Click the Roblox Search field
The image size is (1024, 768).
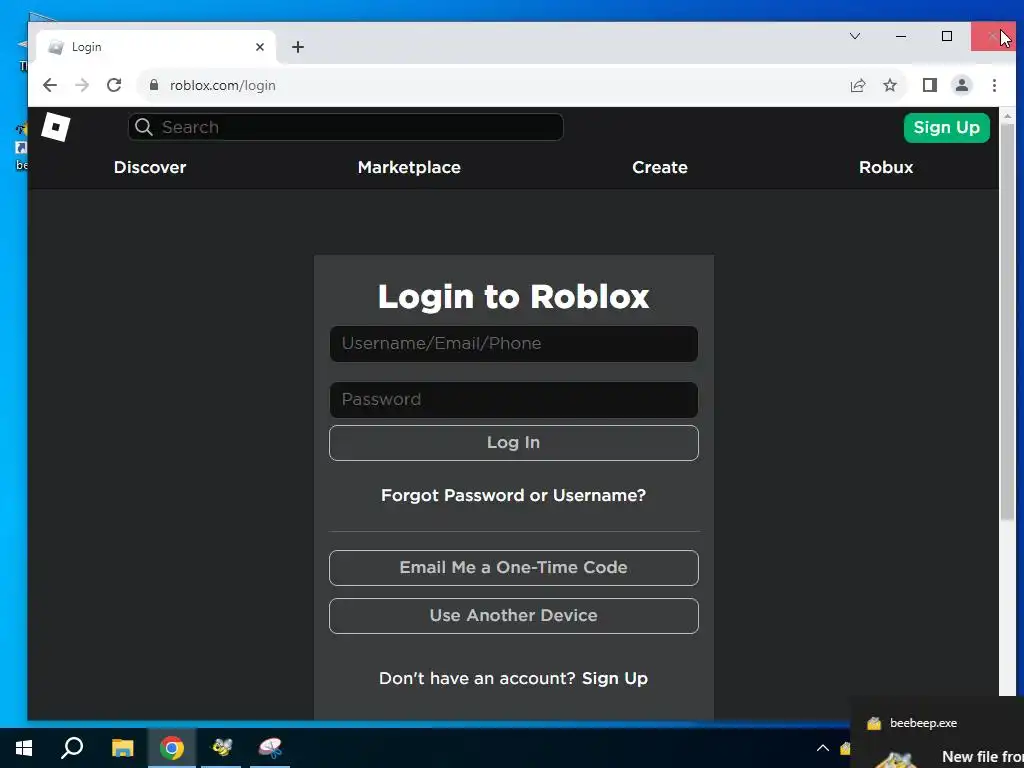pos(345,127)
